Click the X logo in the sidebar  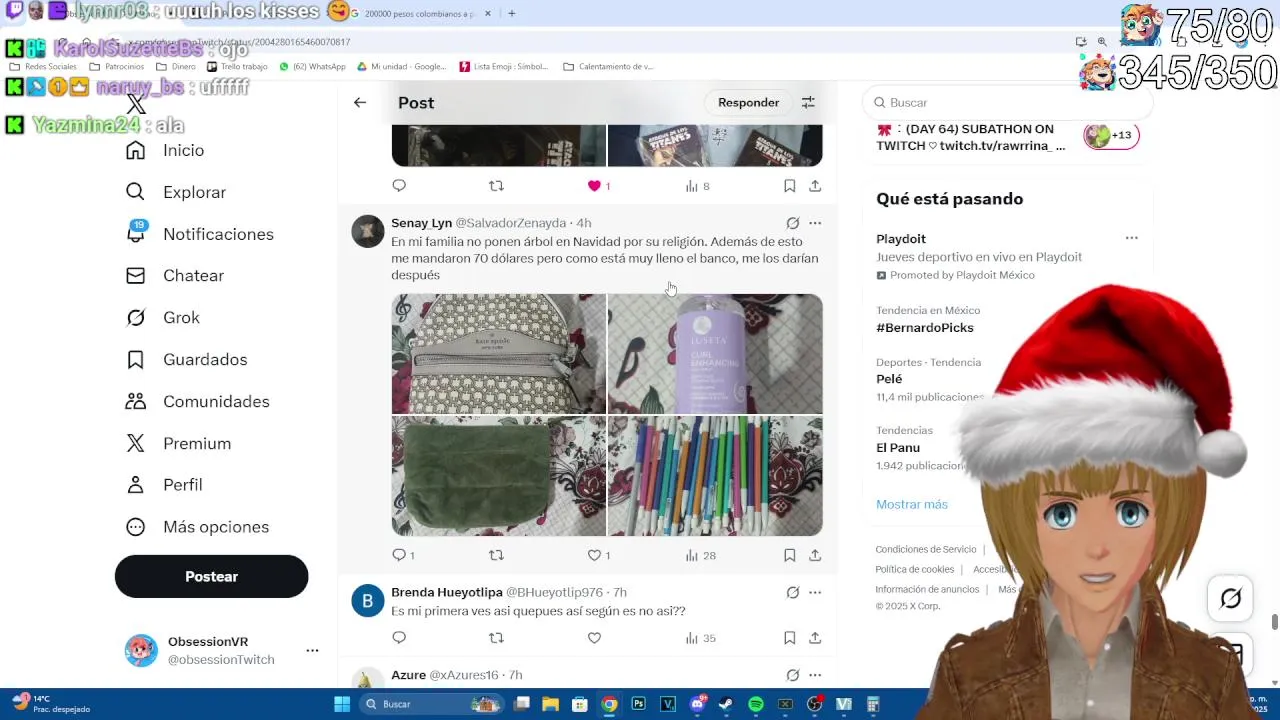(136, 105)
